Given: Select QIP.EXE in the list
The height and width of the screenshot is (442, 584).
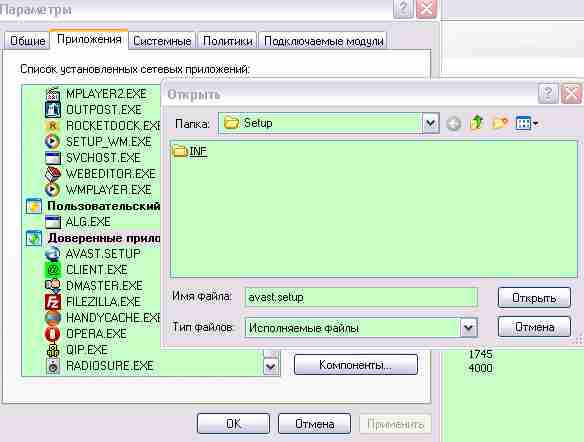Looking at the screenshot, I should pyautogui.click(x=87, y=350).
